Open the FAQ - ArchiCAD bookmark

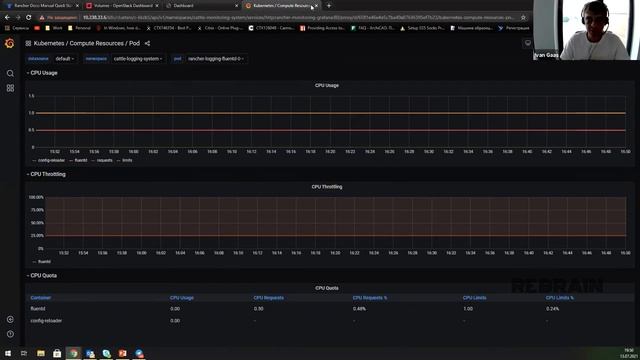pyautogui.click(x=373, y=28)
